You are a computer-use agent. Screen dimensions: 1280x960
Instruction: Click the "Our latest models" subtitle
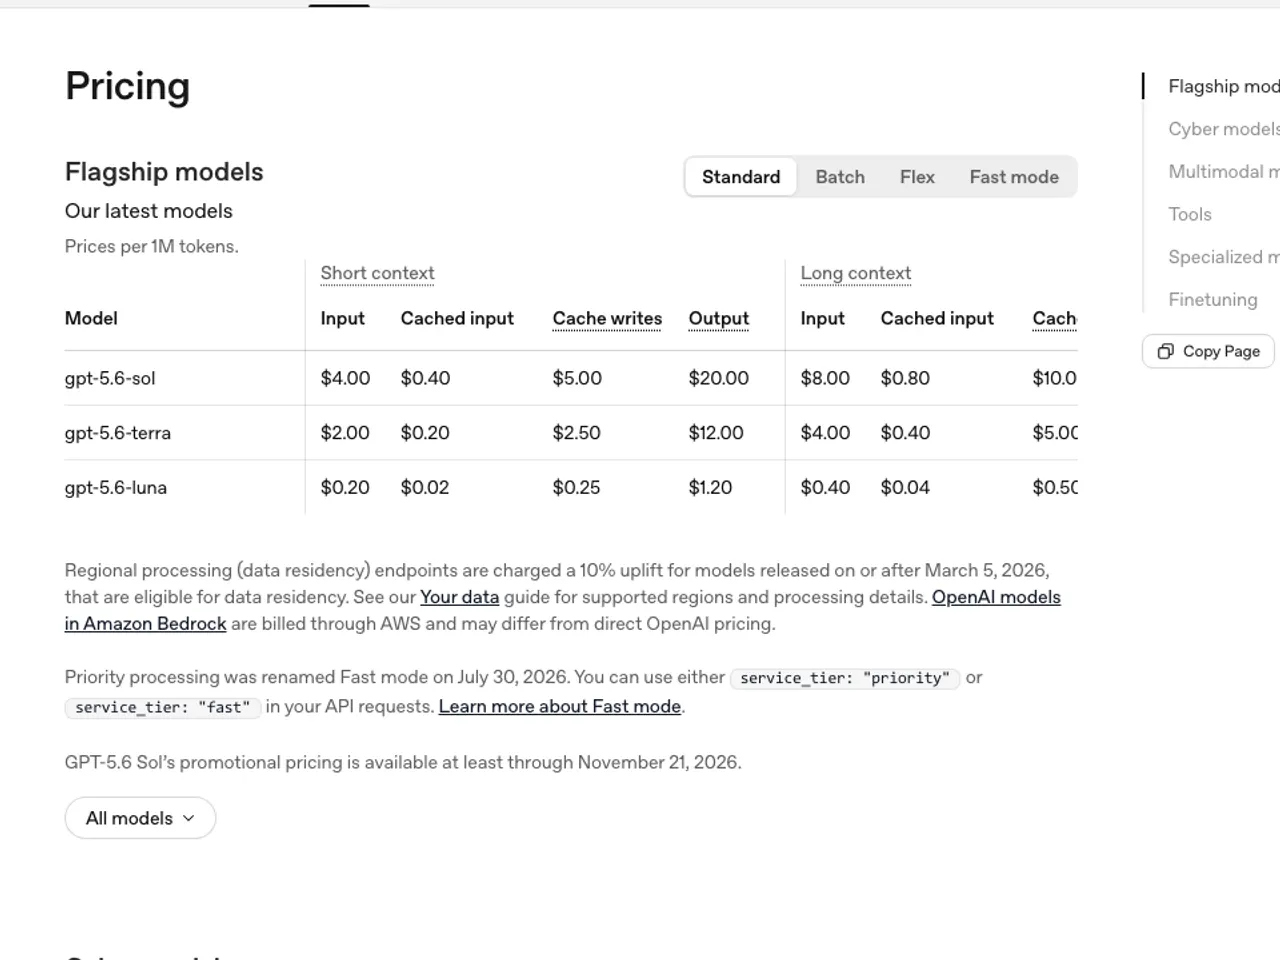tap(149, 211)
